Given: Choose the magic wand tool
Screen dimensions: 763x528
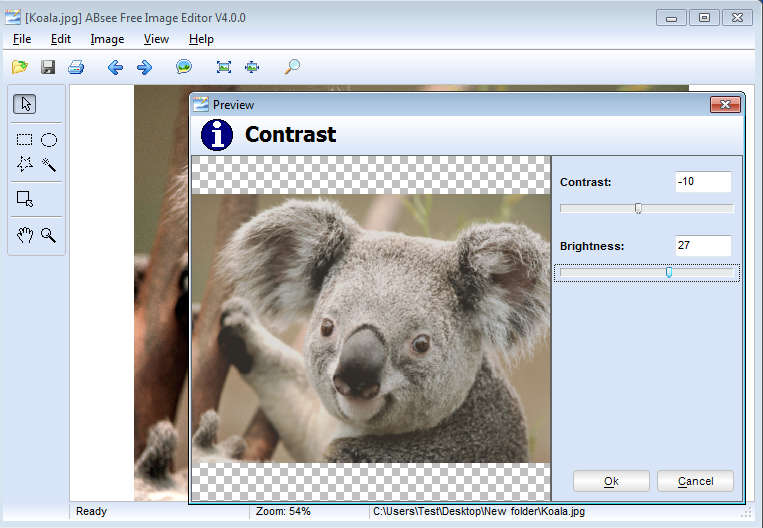Looking at the screenshot, I should click(48, 164).
